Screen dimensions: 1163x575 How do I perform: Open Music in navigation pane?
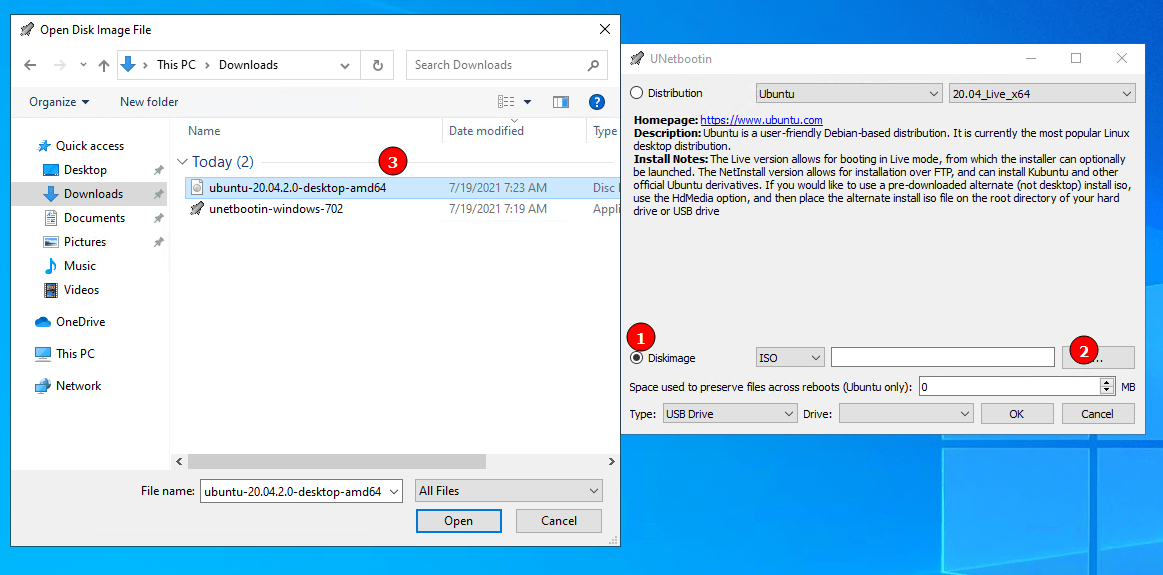pyautogui.click(x=79, y=266)
